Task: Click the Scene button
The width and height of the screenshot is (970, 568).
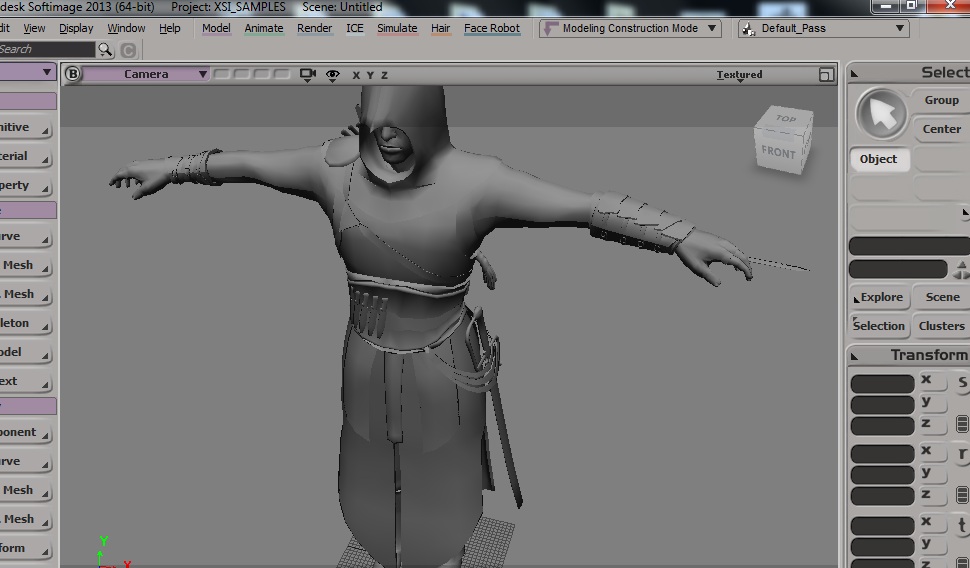Action: tap(942, 297)
